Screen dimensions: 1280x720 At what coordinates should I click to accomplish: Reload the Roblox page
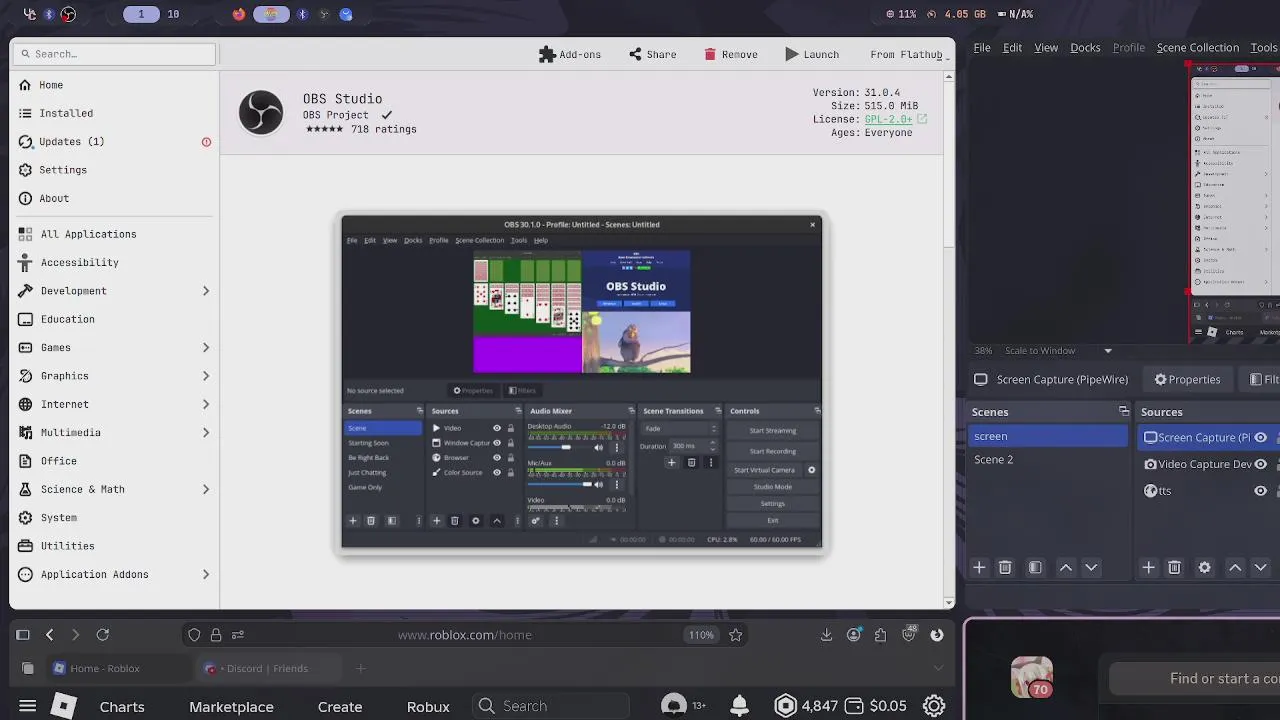click(102, 635)
